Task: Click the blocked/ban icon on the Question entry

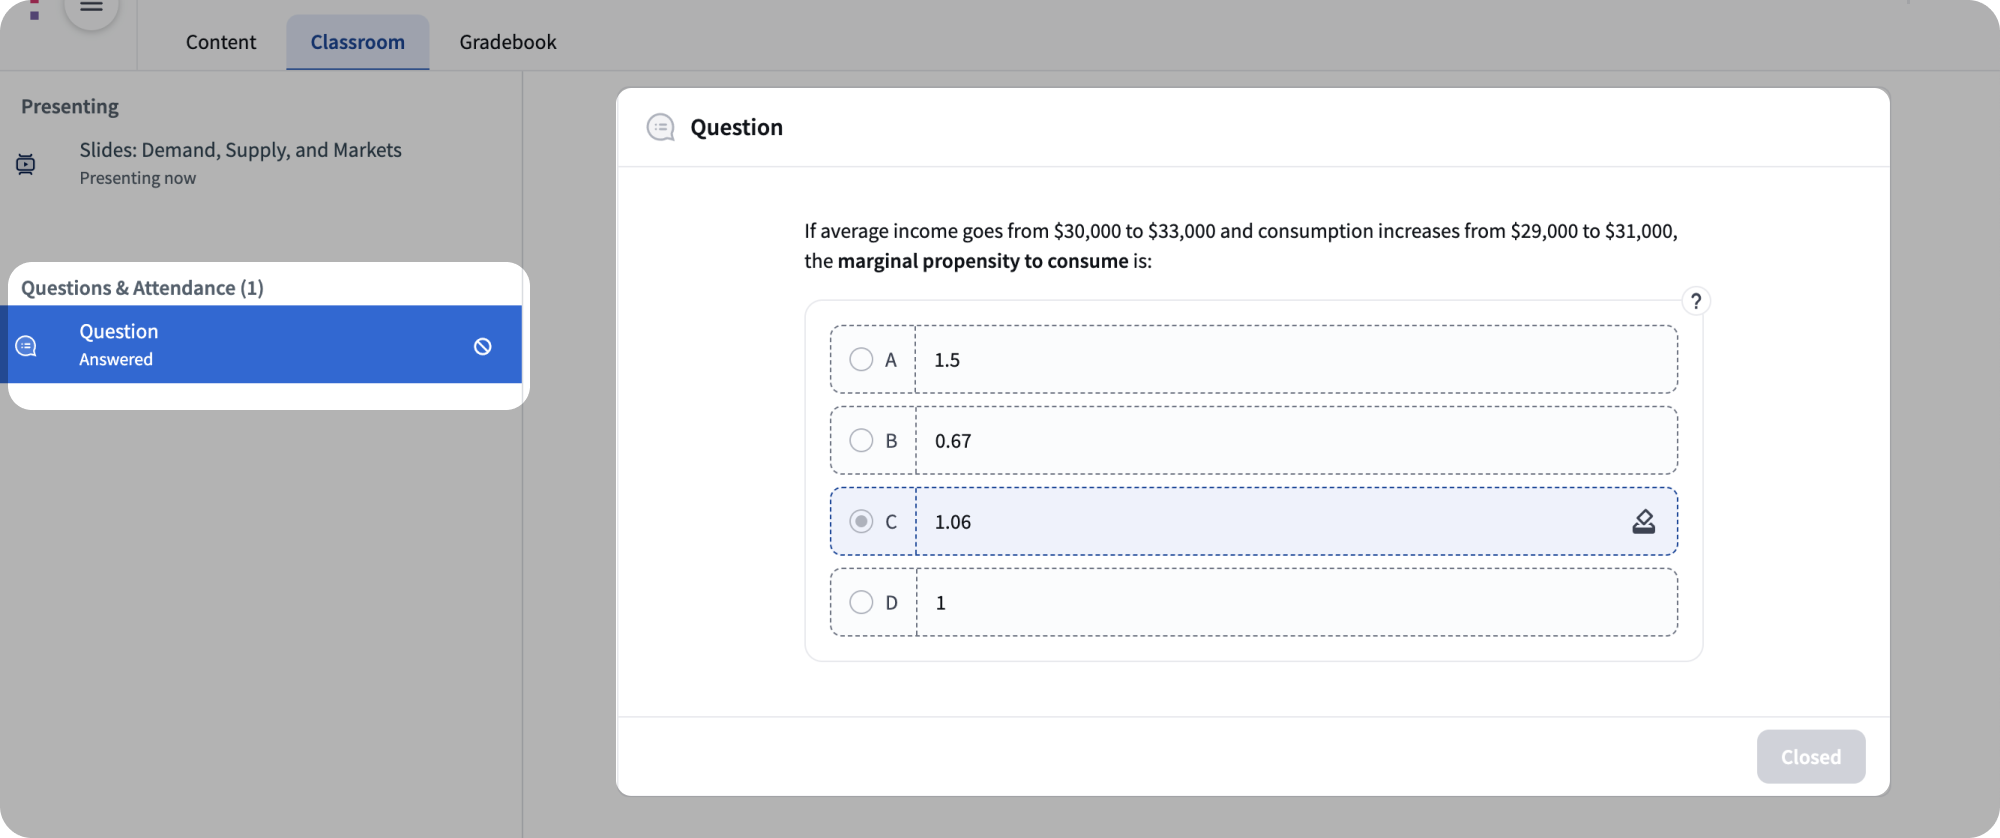Action: [483, 345]
